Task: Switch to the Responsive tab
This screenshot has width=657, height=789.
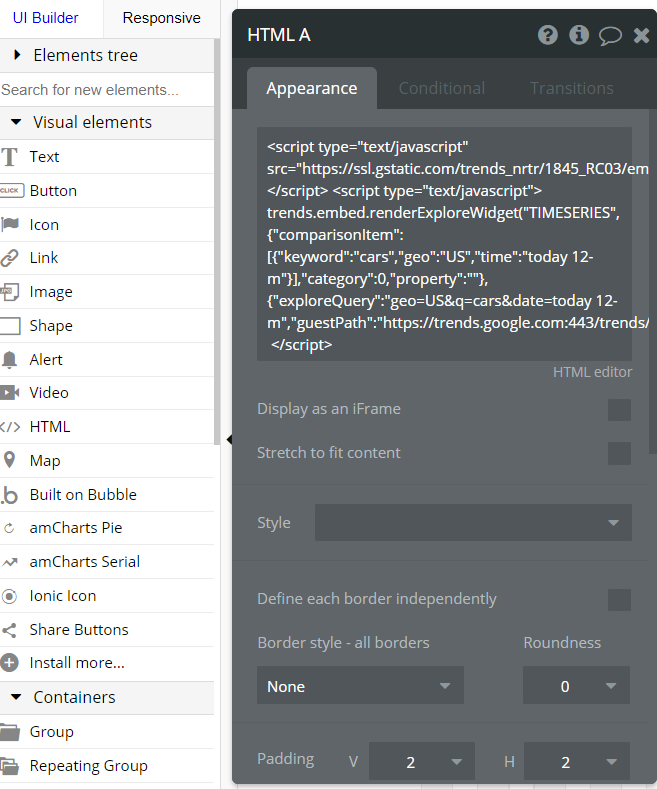Action: [x=161, y=18]
